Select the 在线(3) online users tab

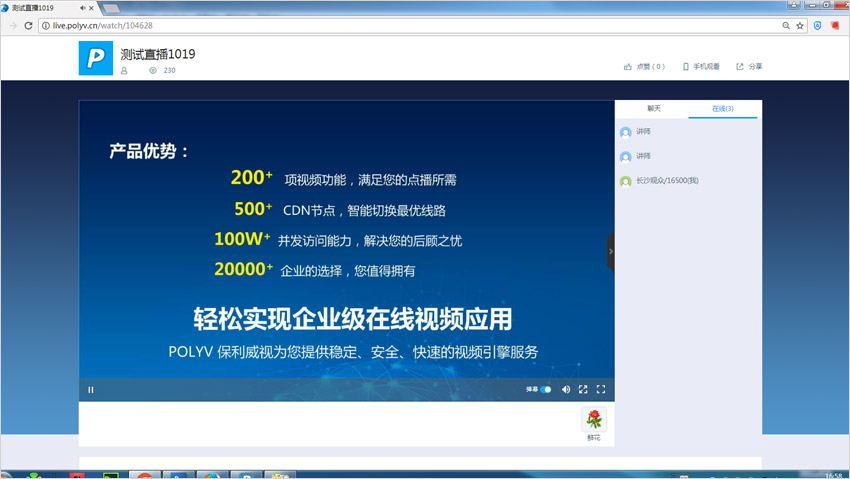(723, 108)
